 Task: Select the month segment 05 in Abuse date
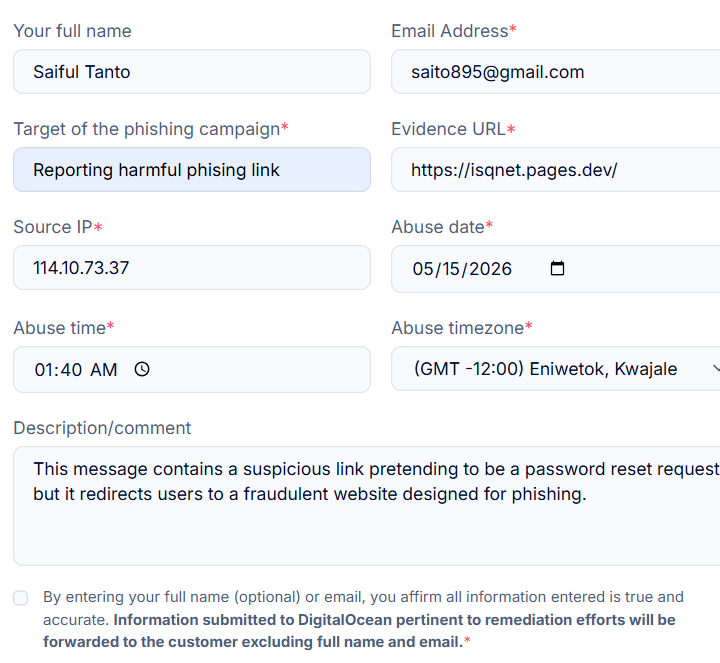coord(423,269)
